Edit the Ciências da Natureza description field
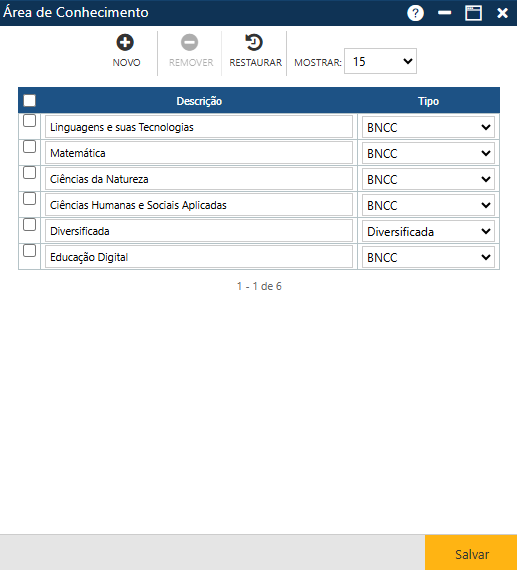Viewport: 517px width, 570px height. tap(199, 179)
